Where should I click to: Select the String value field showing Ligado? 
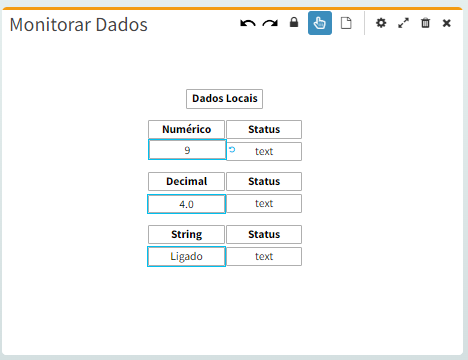pos(186,256)
